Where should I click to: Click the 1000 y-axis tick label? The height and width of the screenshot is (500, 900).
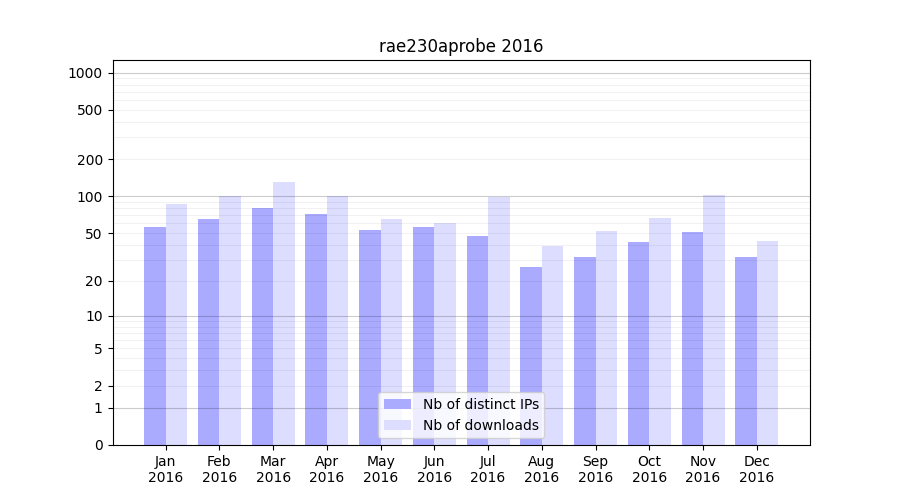[85, 73]
